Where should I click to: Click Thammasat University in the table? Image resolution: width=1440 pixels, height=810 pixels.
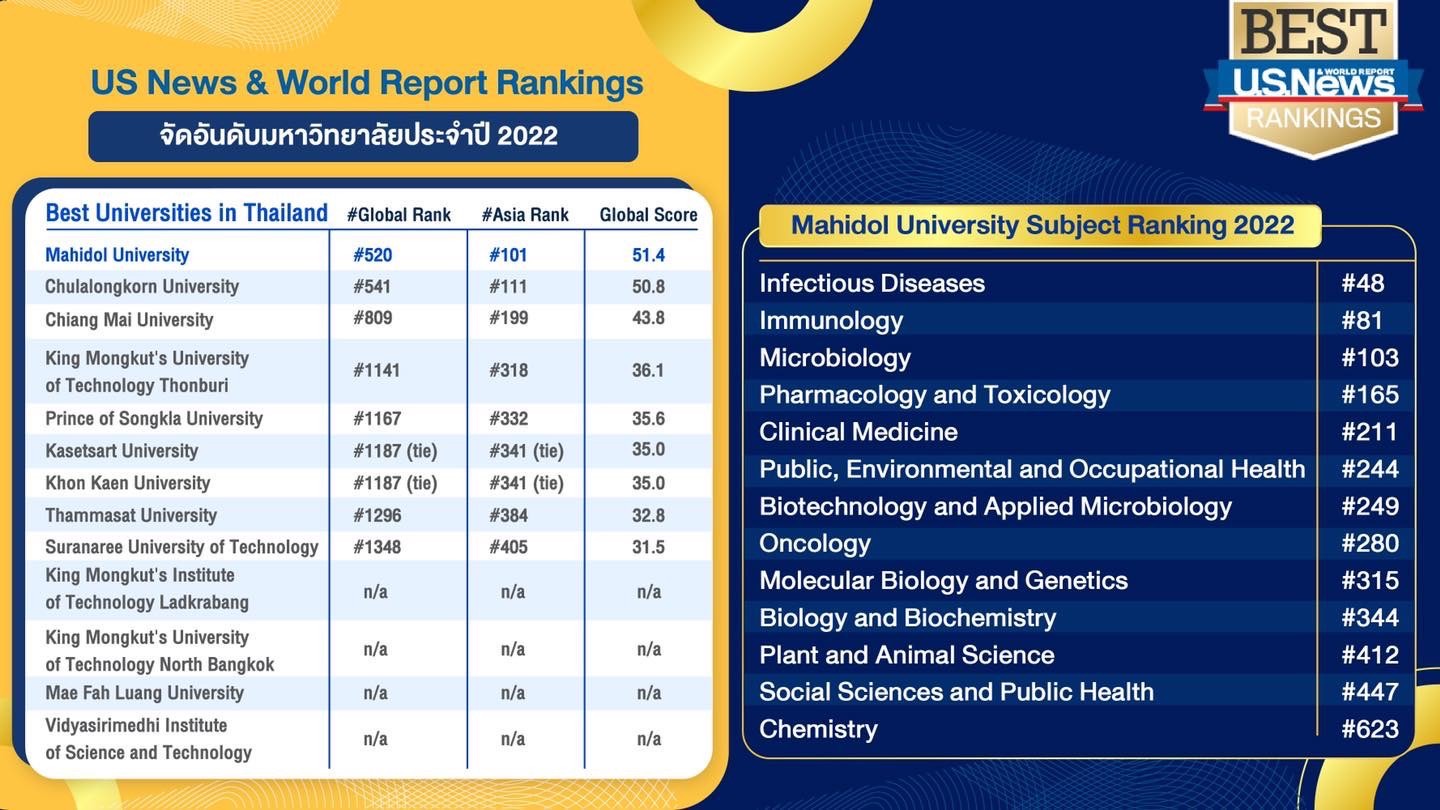coord(131,516)
